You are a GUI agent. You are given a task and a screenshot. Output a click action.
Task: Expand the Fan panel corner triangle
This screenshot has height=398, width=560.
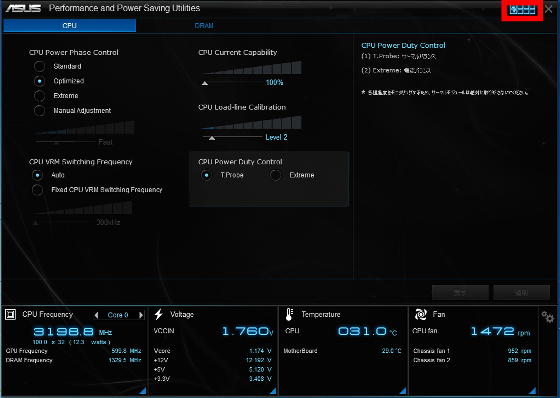coord(532,390)
